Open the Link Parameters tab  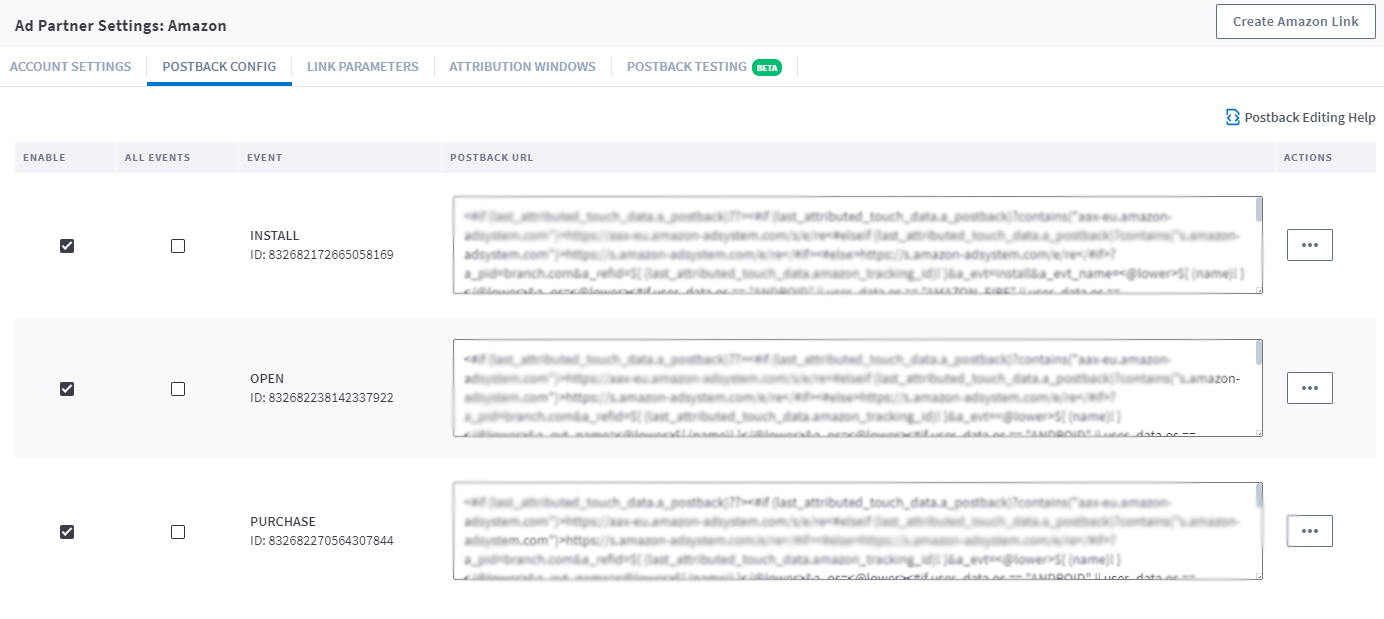coord(363,67)
